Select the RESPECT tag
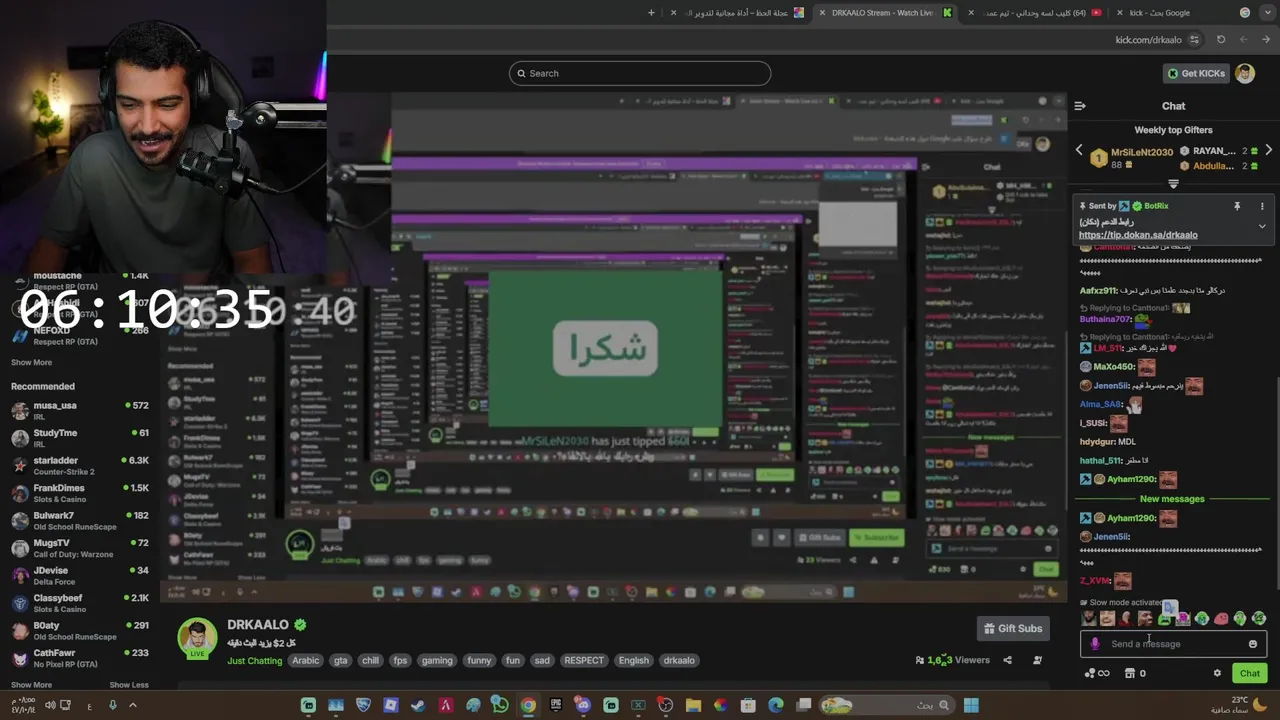Image resolution: width=1280 pixels, height=720 pixels. point(584,661)
